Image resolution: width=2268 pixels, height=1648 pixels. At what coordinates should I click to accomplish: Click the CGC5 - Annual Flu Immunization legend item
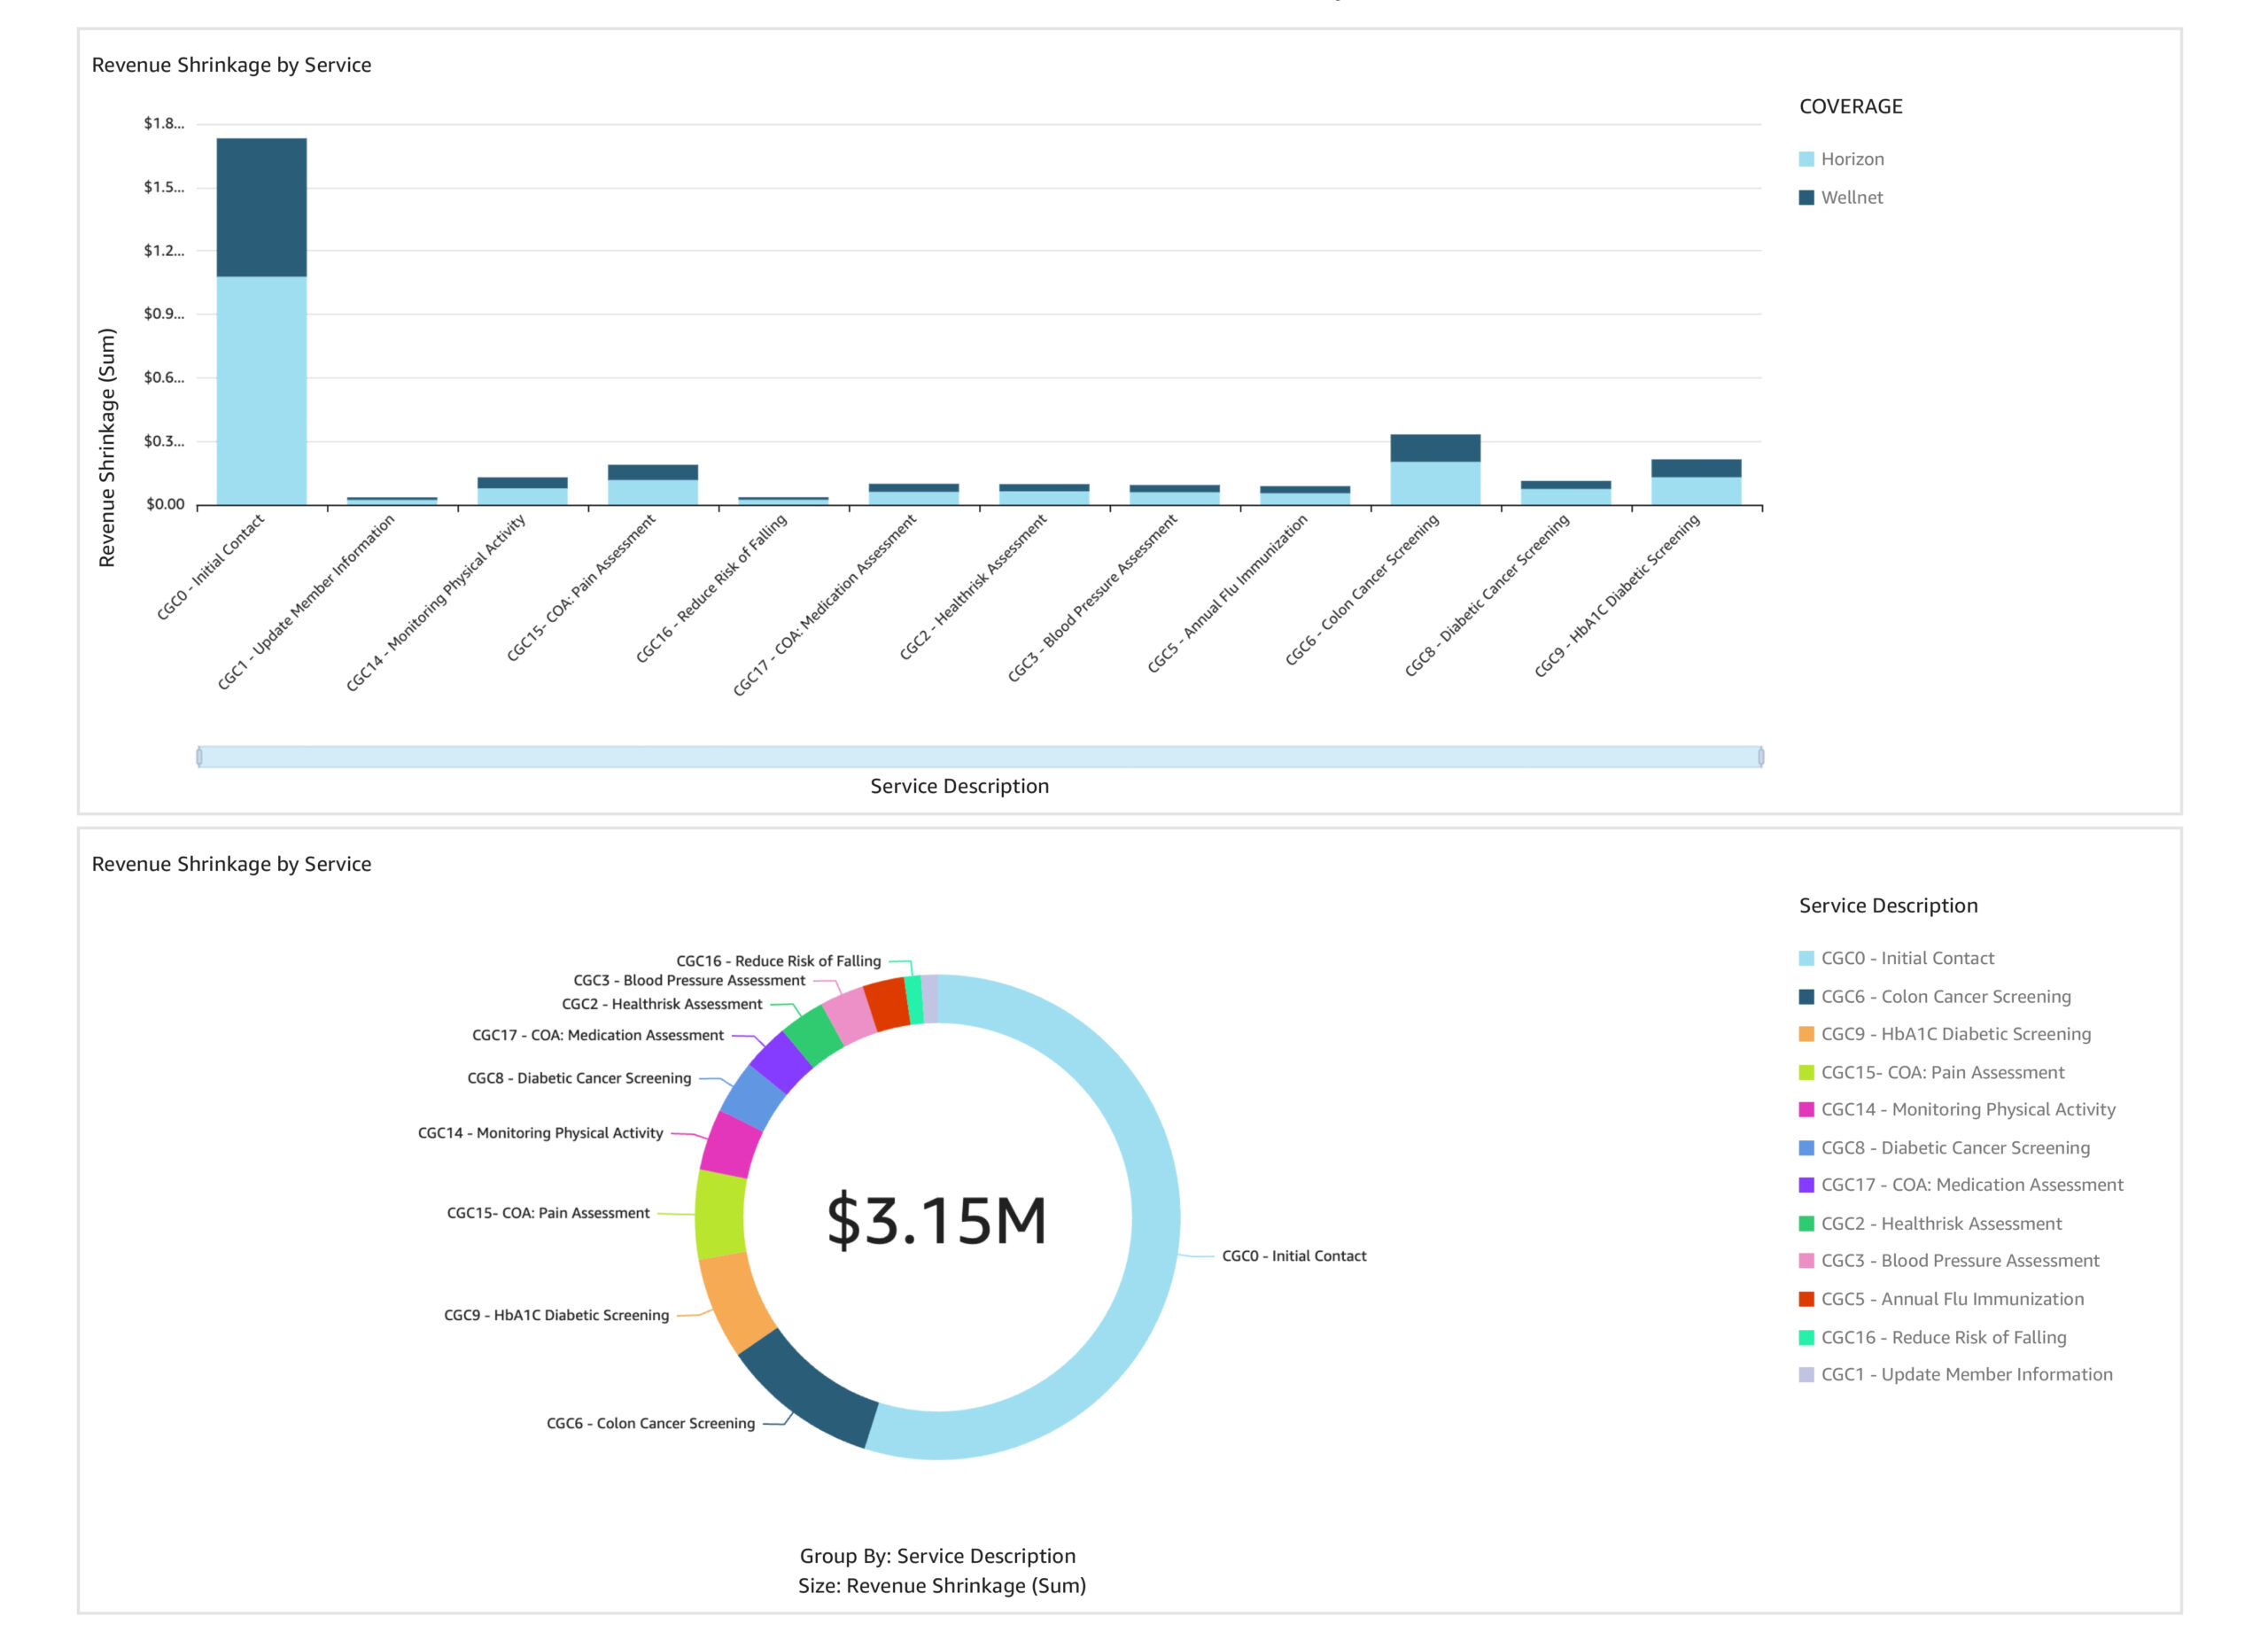tap(1952, 1299)
